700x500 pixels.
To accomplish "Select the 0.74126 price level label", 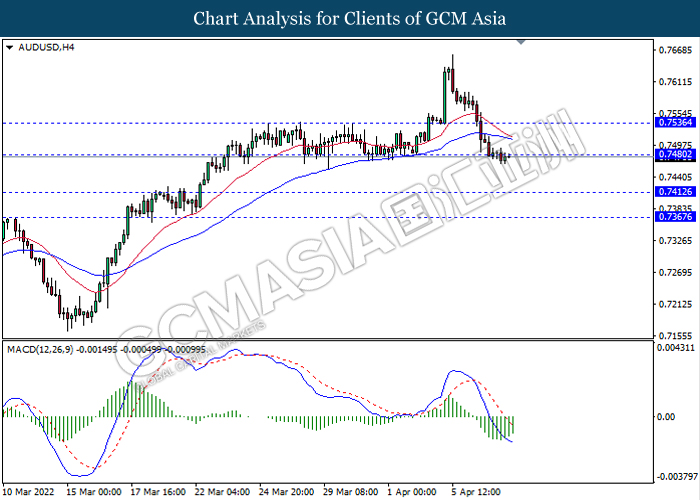I will click(675, 192).
